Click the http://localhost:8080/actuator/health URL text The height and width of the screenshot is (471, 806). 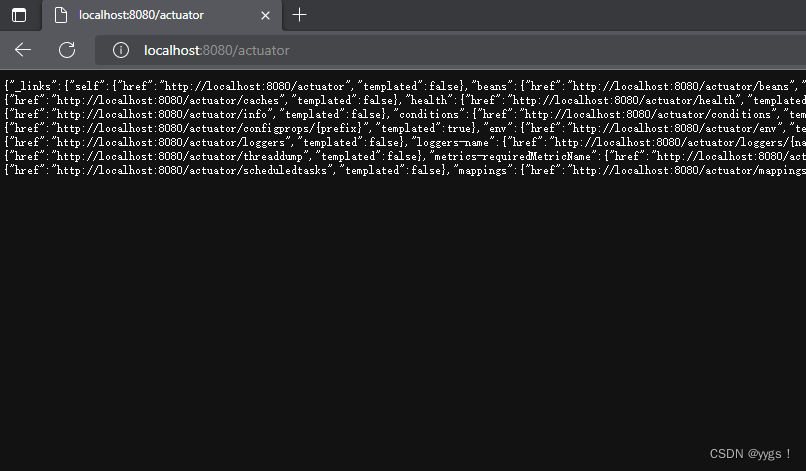624,100
